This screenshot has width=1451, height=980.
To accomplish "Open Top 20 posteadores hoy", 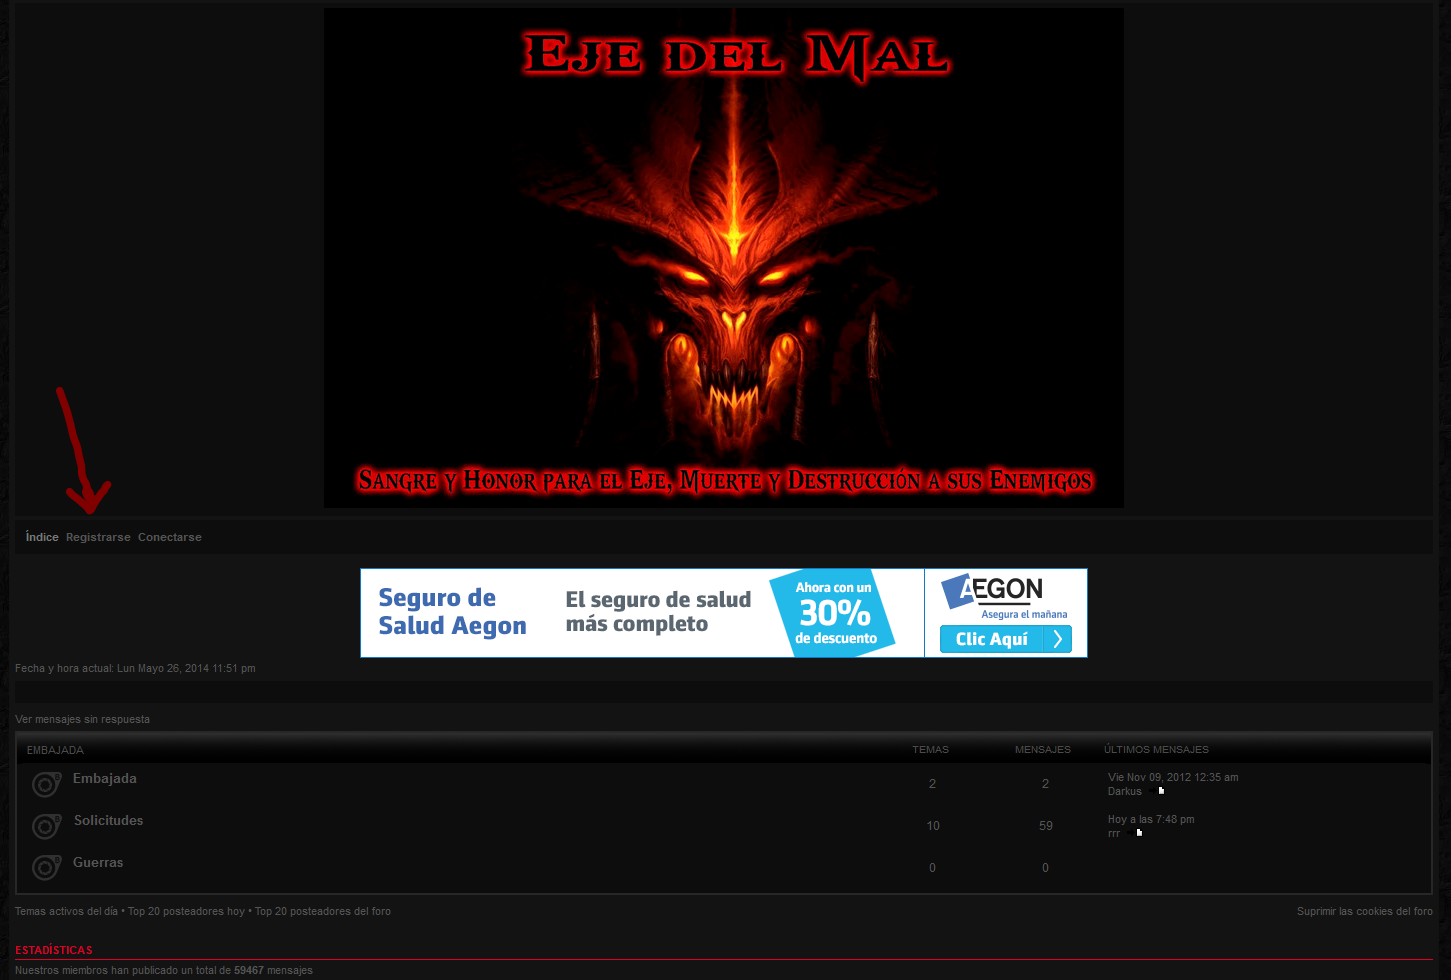I will coord(186,911).
